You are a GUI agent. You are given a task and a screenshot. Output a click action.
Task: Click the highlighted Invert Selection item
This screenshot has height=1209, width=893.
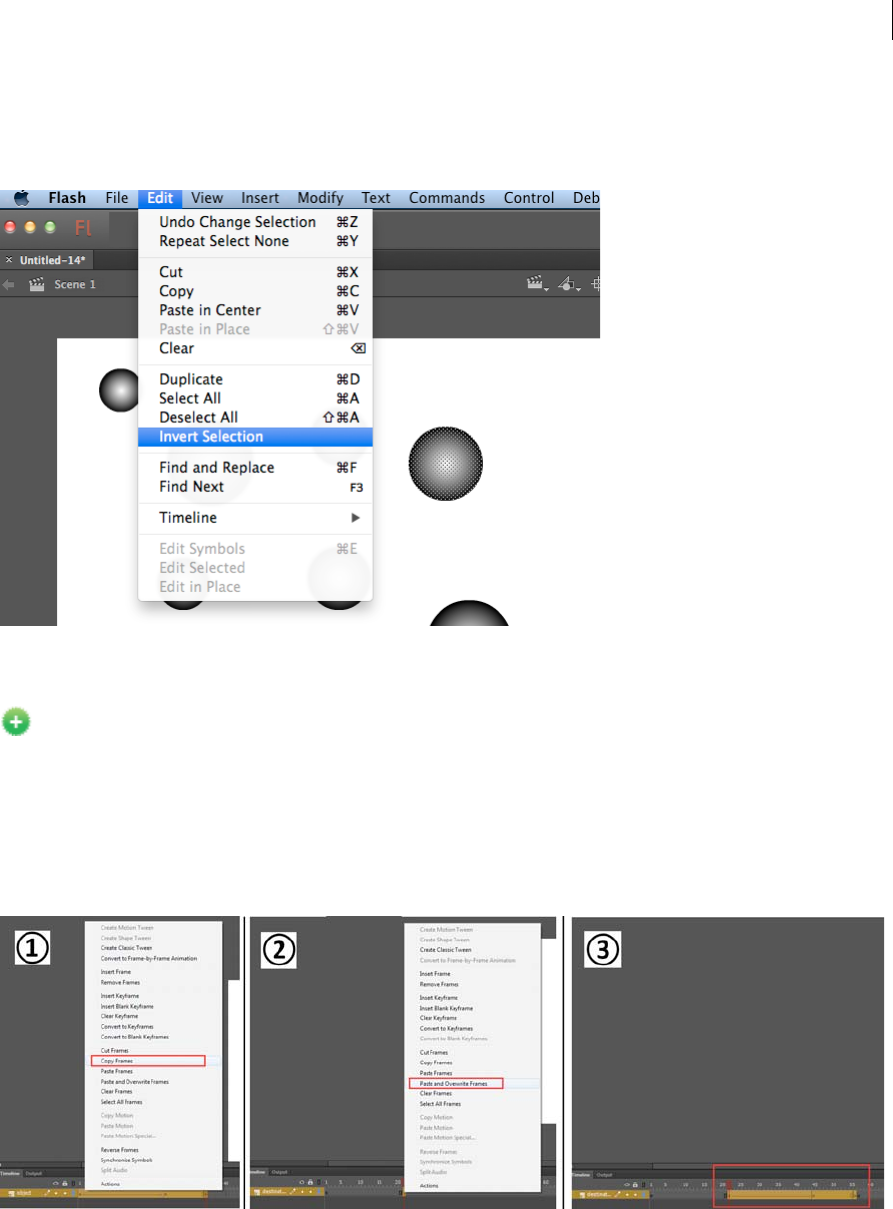click(x=255, y=436)
